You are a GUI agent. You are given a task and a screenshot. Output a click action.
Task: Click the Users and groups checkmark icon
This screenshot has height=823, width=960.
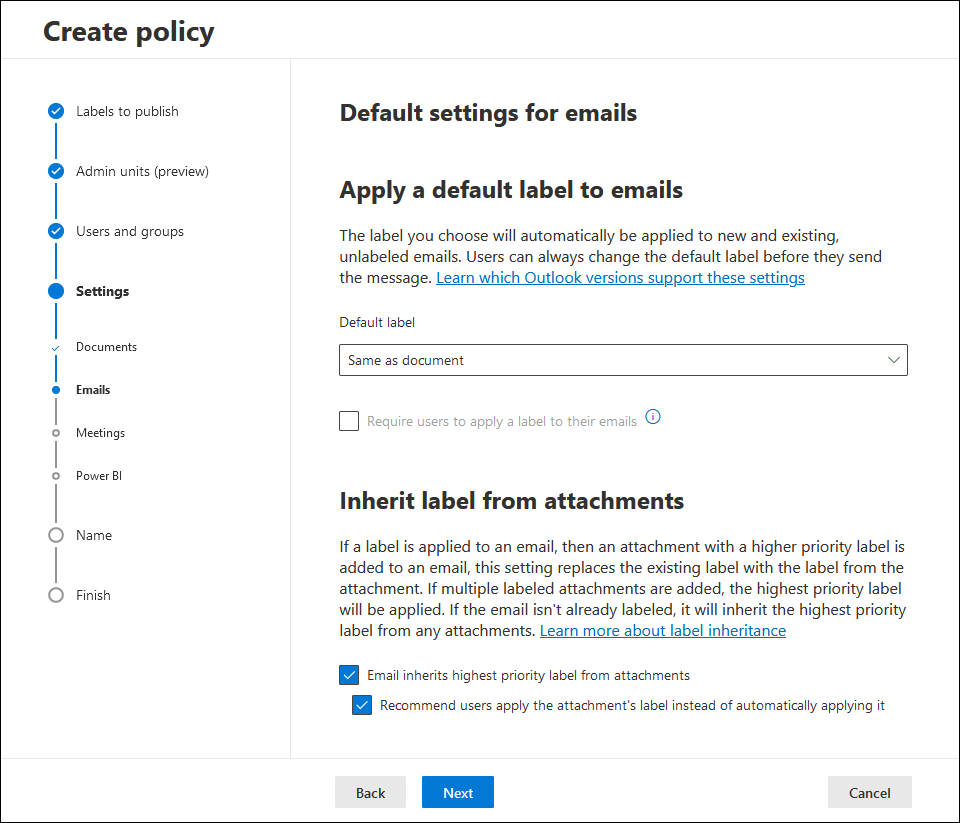56,231
